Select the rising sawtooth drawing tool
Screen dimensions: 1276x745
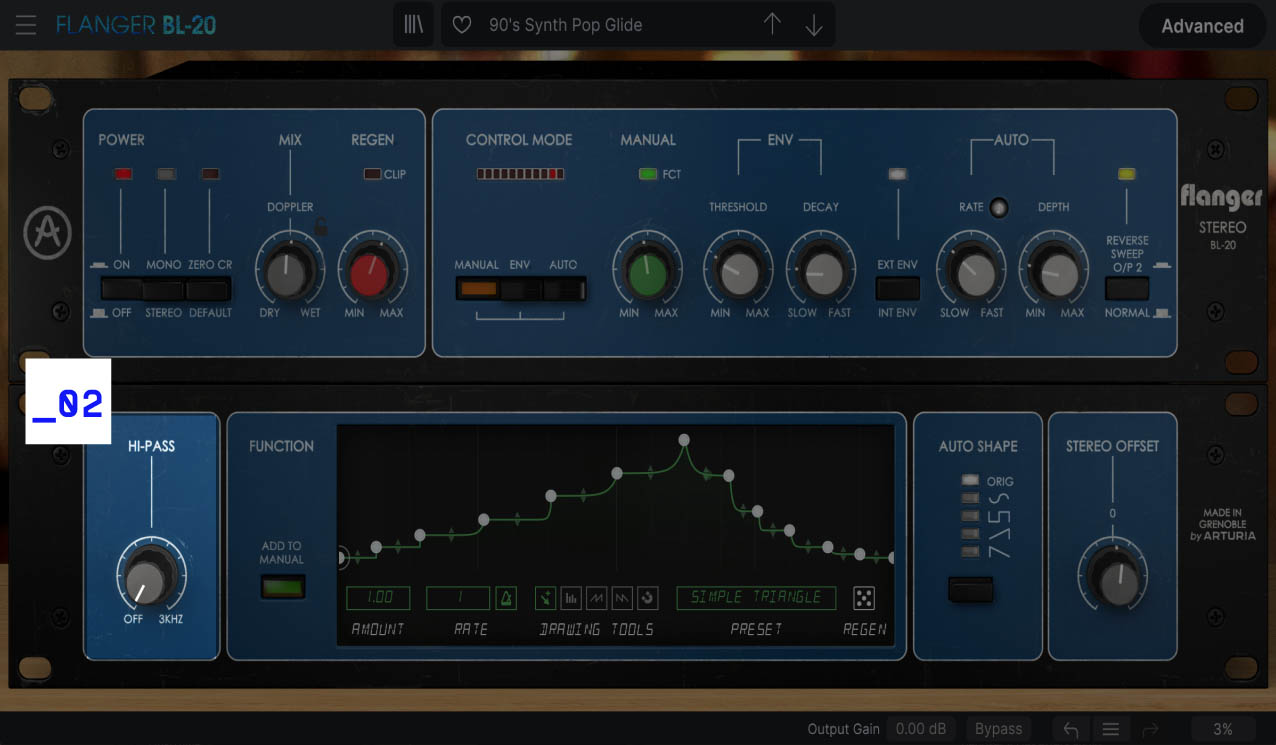(596, 598)
